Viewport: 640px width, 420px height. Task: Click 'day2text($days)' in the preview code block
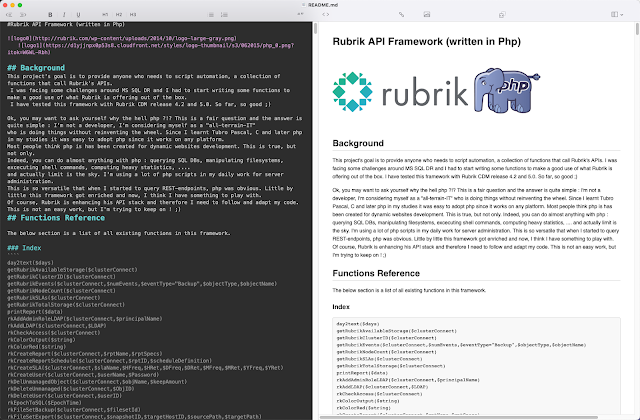(358, 324)
